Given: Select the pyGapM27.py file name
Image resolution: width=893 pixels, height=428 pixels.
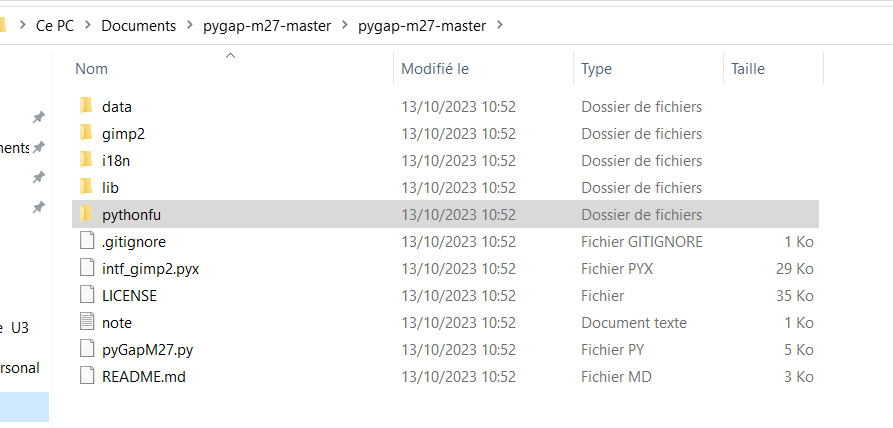Looking at the screenshot, I should [148, 349].
